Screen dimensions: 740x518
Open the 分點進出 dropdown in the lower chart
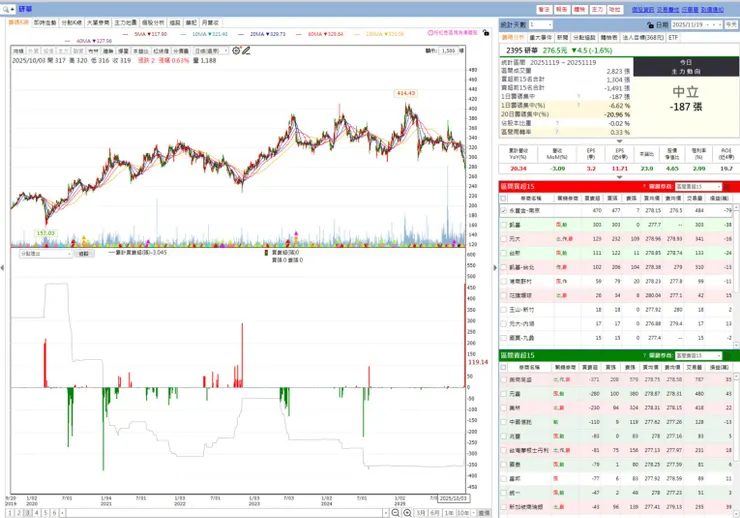[45, 253]
